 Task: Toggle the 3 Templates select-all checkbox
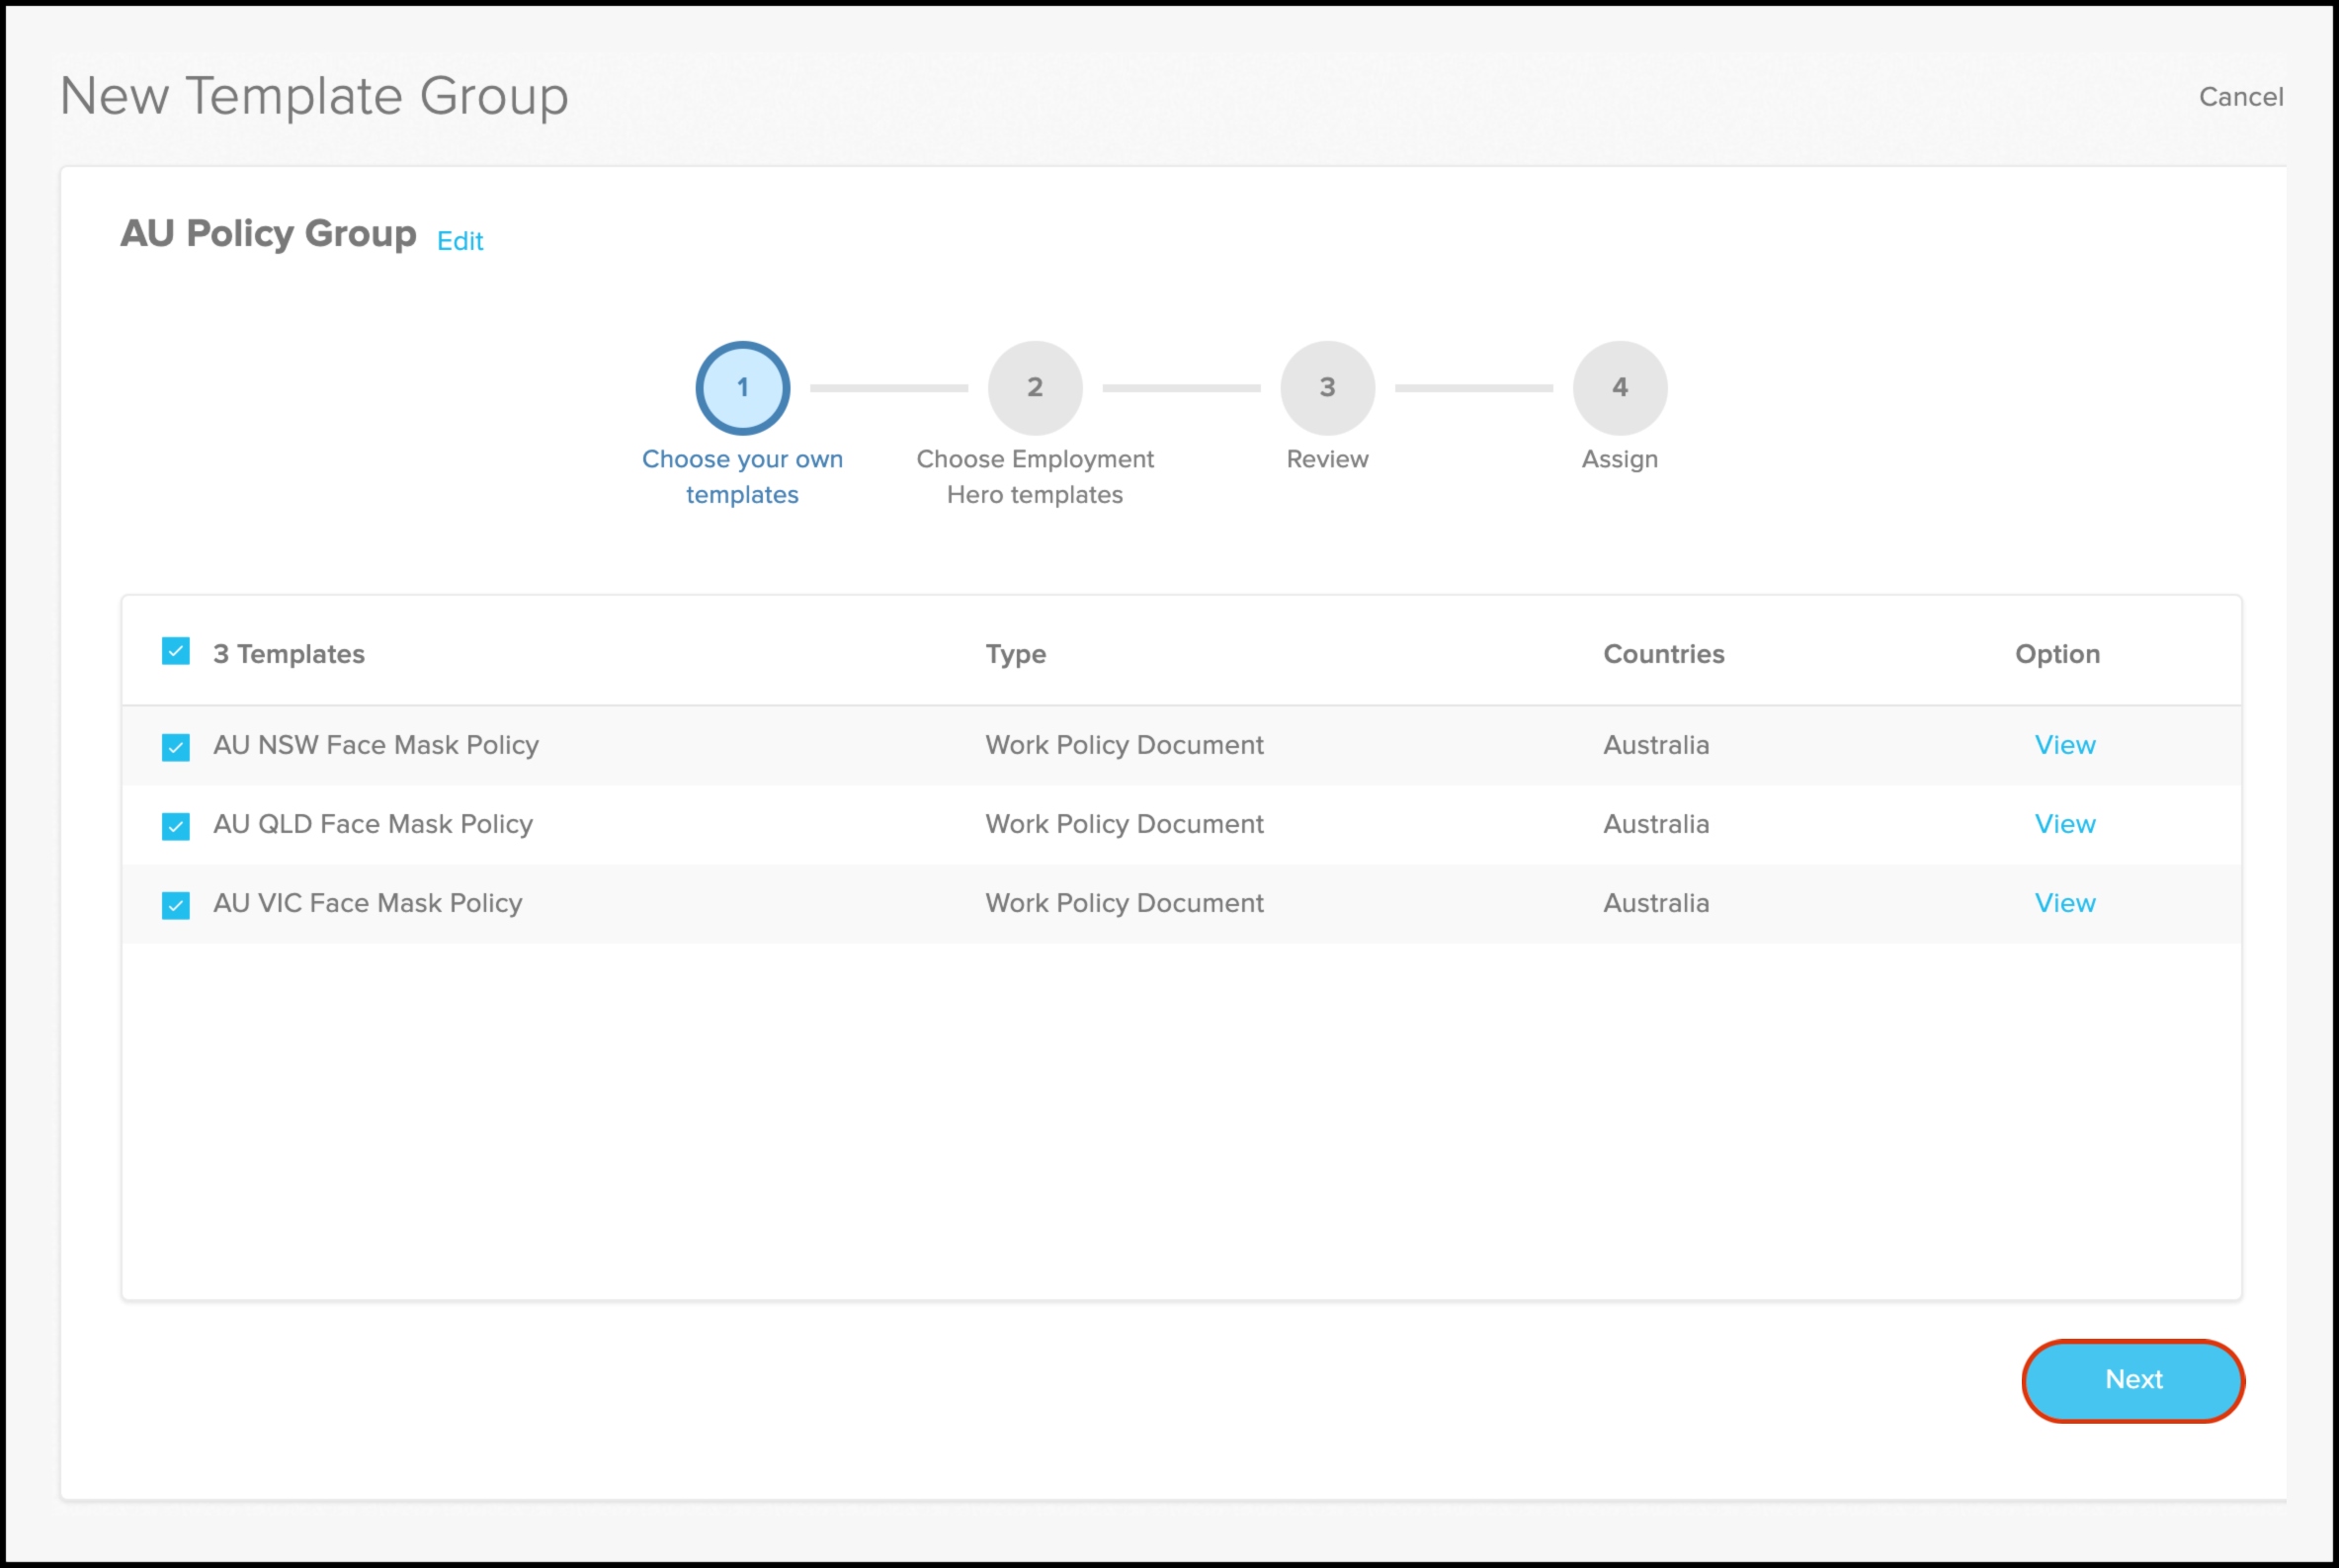176,652
